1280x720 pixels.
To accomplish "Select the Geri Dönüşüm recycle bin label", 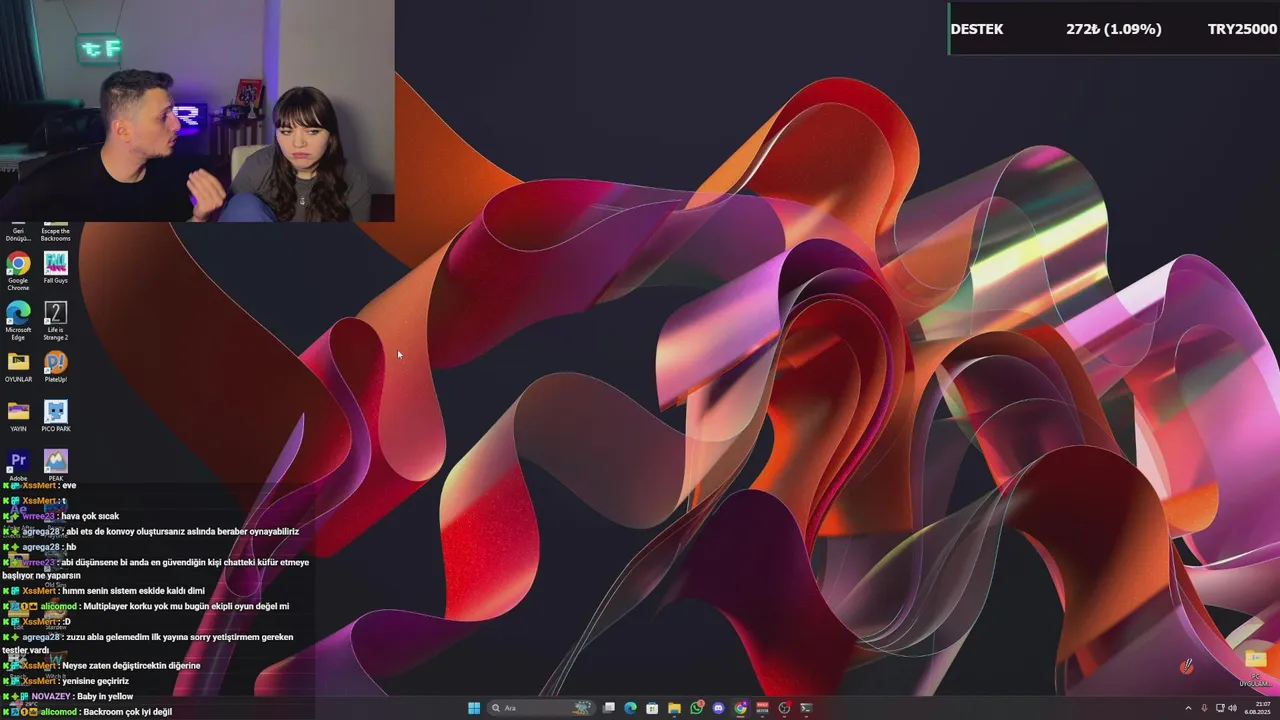I will [18, 235].
